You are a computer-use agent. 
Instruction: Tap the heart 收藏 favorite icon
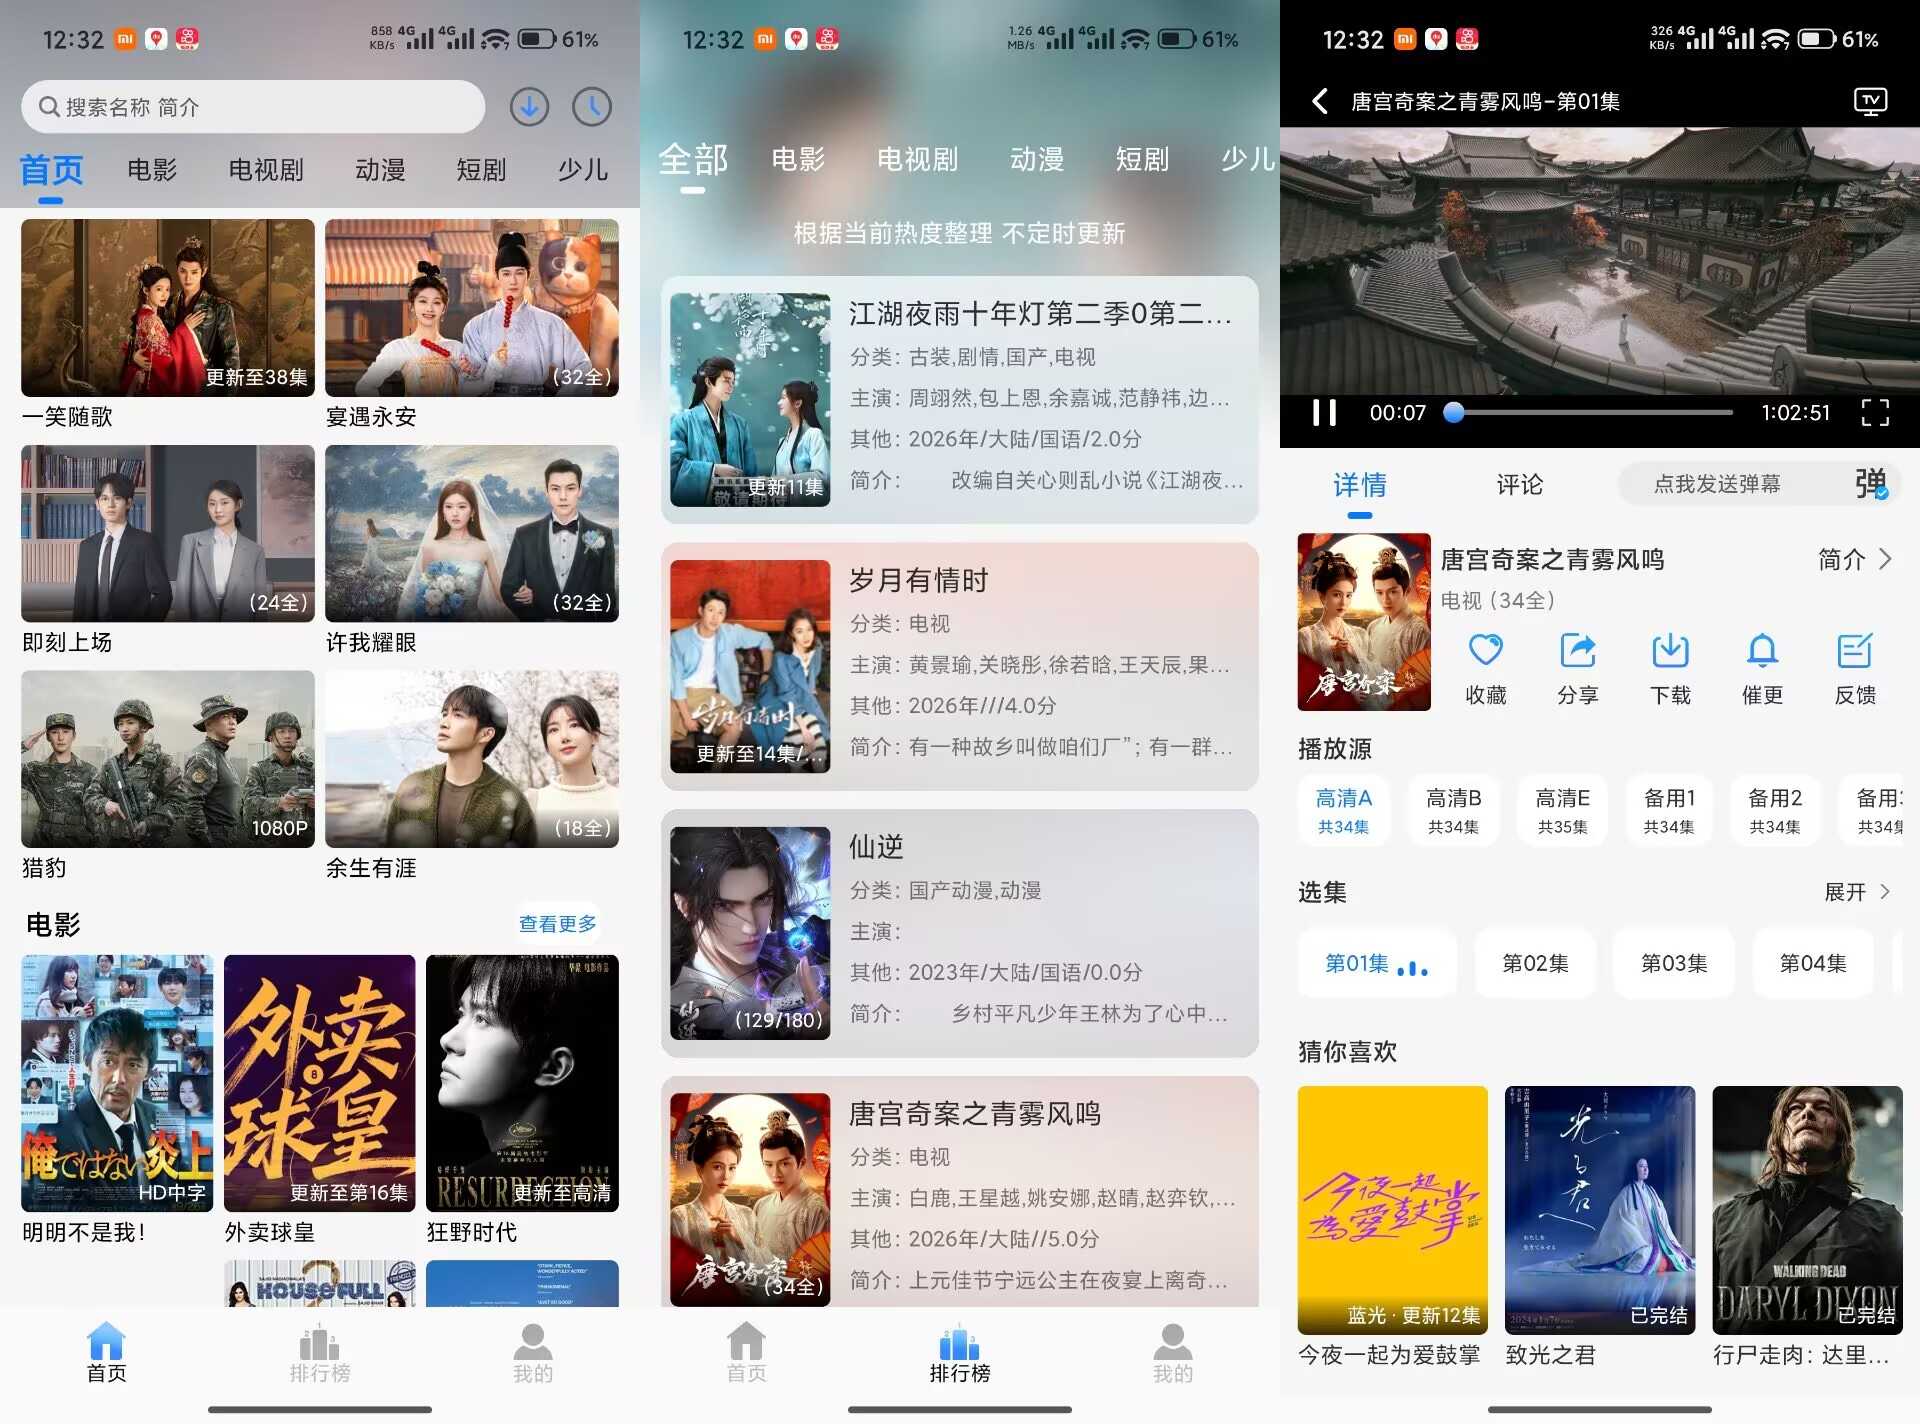point(1485,651)
